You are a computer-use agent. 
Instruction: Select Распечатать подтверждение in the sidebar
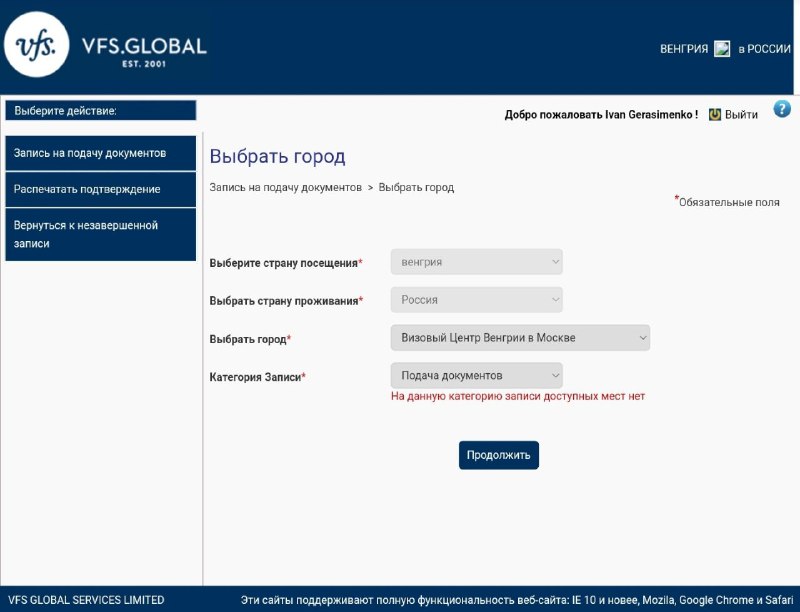pyautogui.click(x=101, y=189)
